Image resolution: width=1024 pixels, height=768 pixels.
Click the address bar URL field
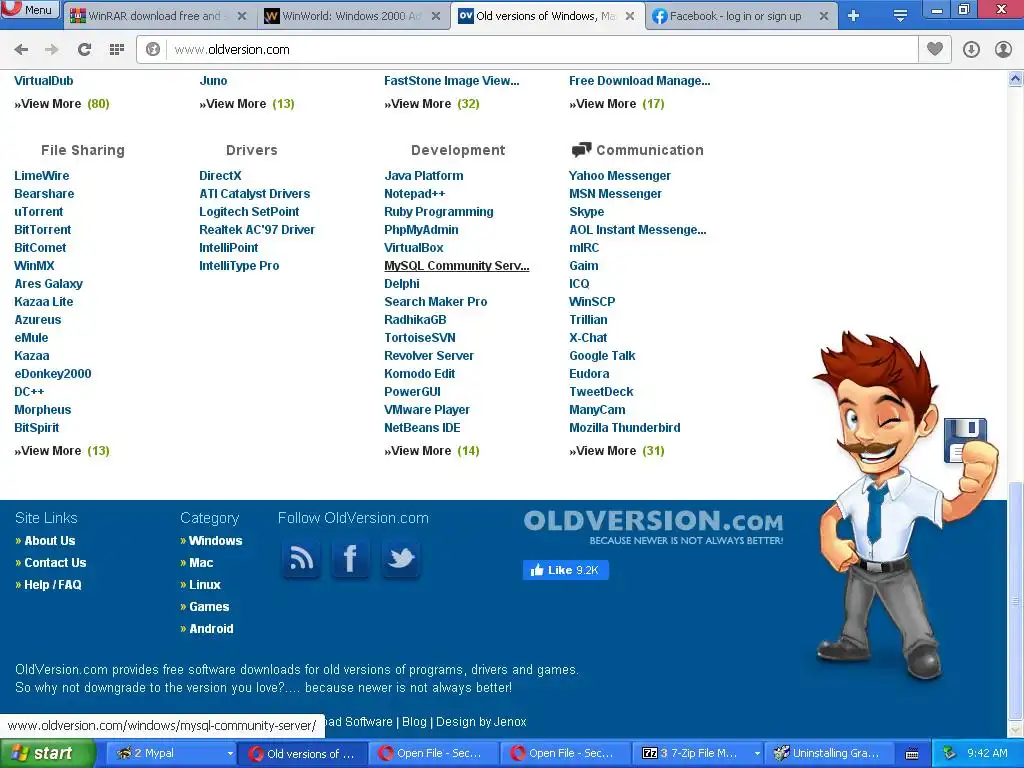(x=542, y=50)
